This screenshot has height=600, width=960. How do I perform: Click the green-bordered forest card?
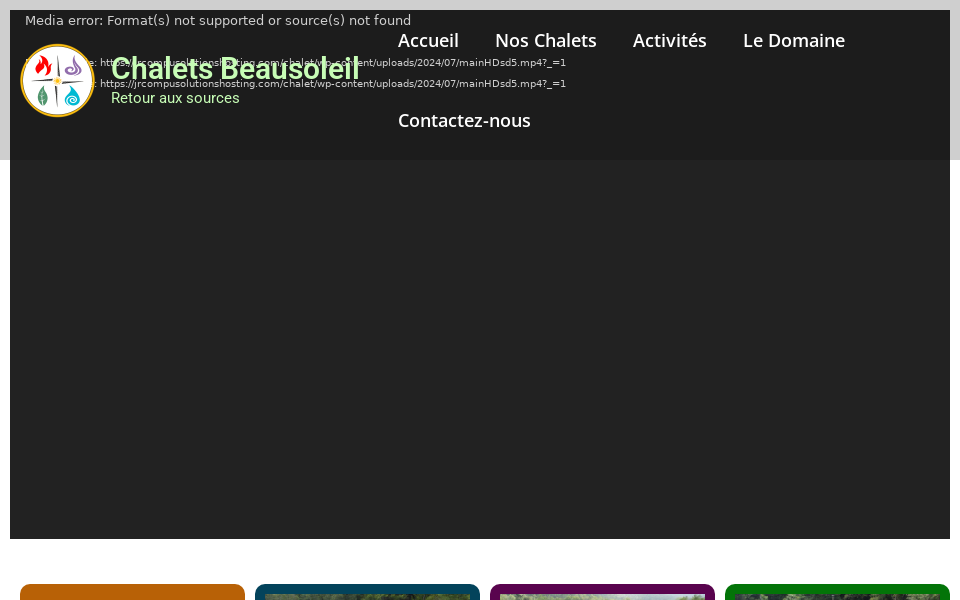[837, 592]
